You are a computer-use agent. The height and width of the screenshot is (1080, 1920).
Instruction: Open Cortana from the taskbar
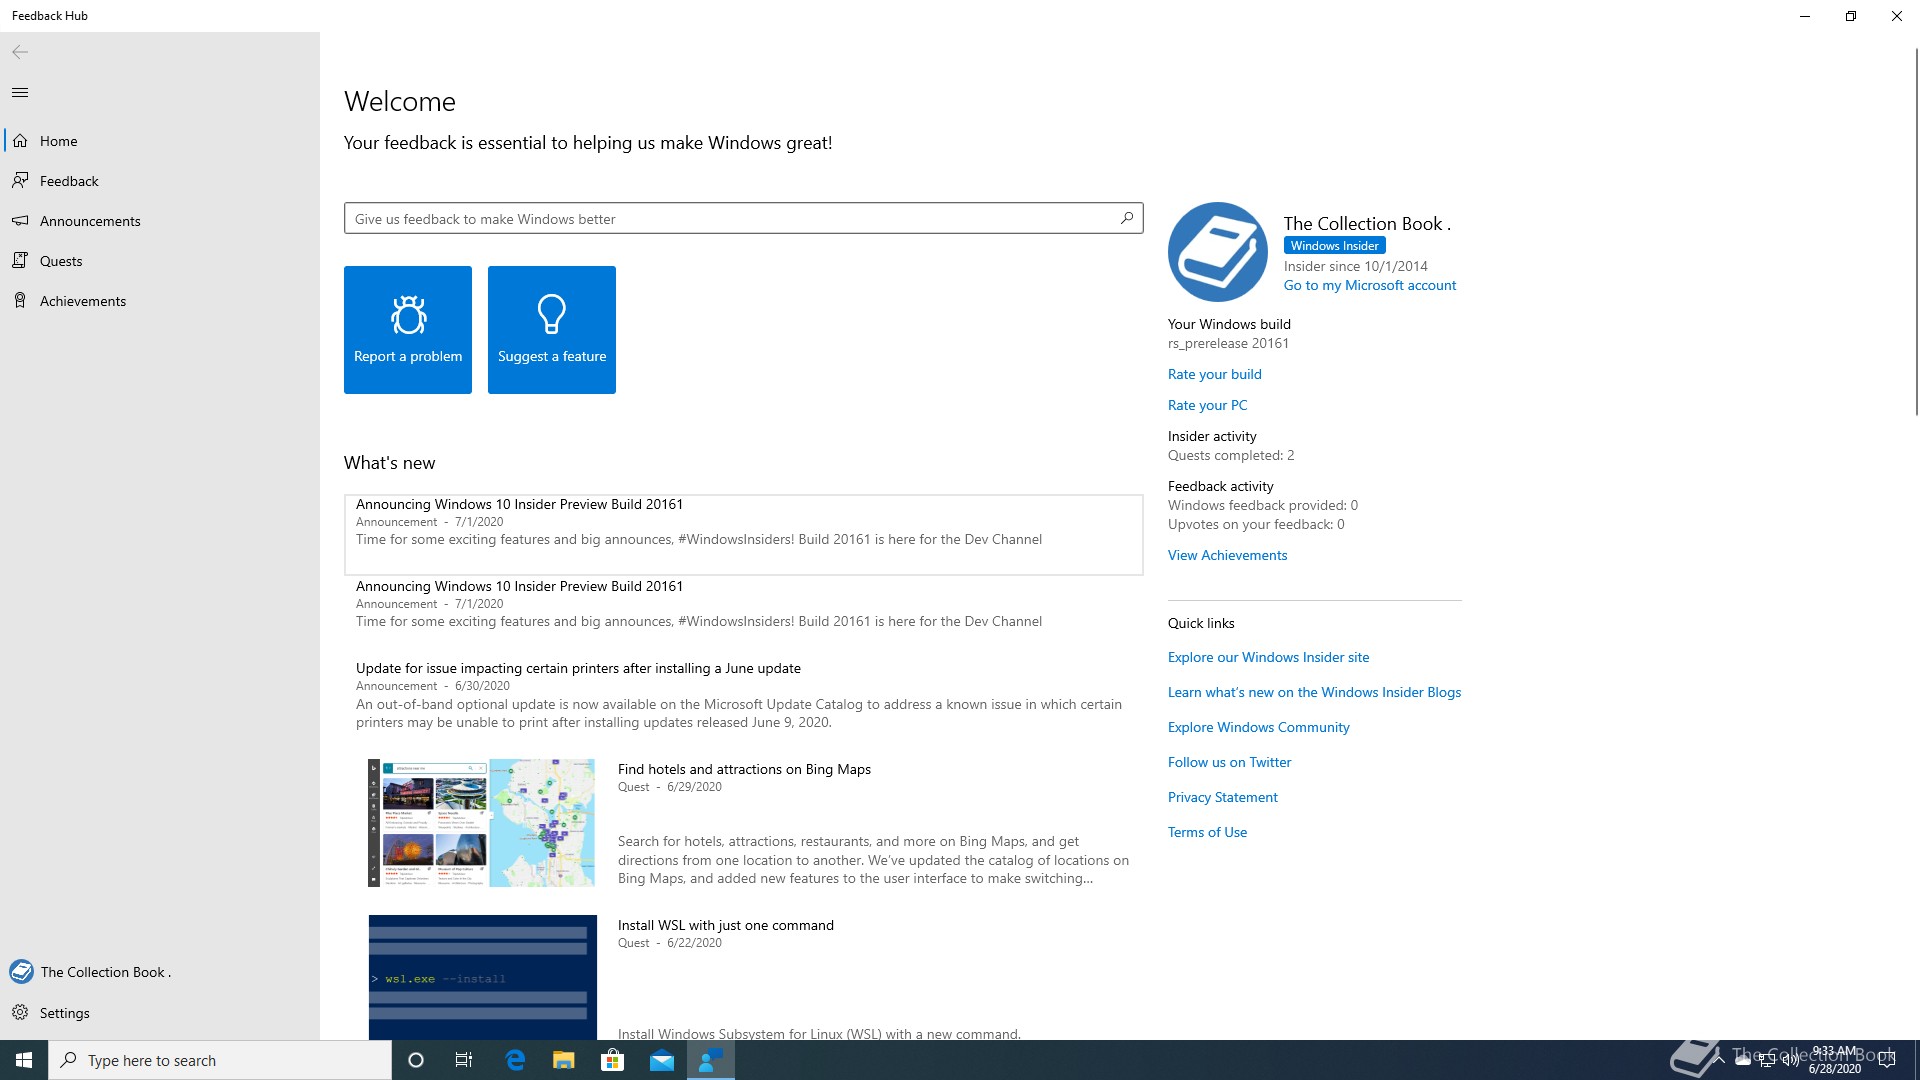pos(416,1060)
